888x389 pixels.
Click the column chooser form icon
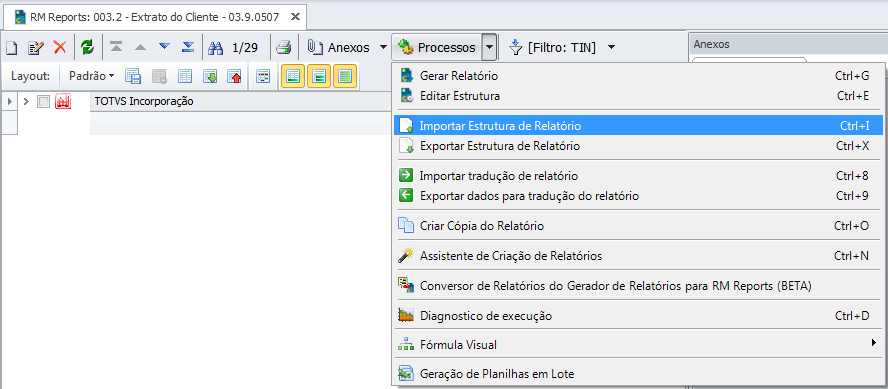[x=263, y=76]
